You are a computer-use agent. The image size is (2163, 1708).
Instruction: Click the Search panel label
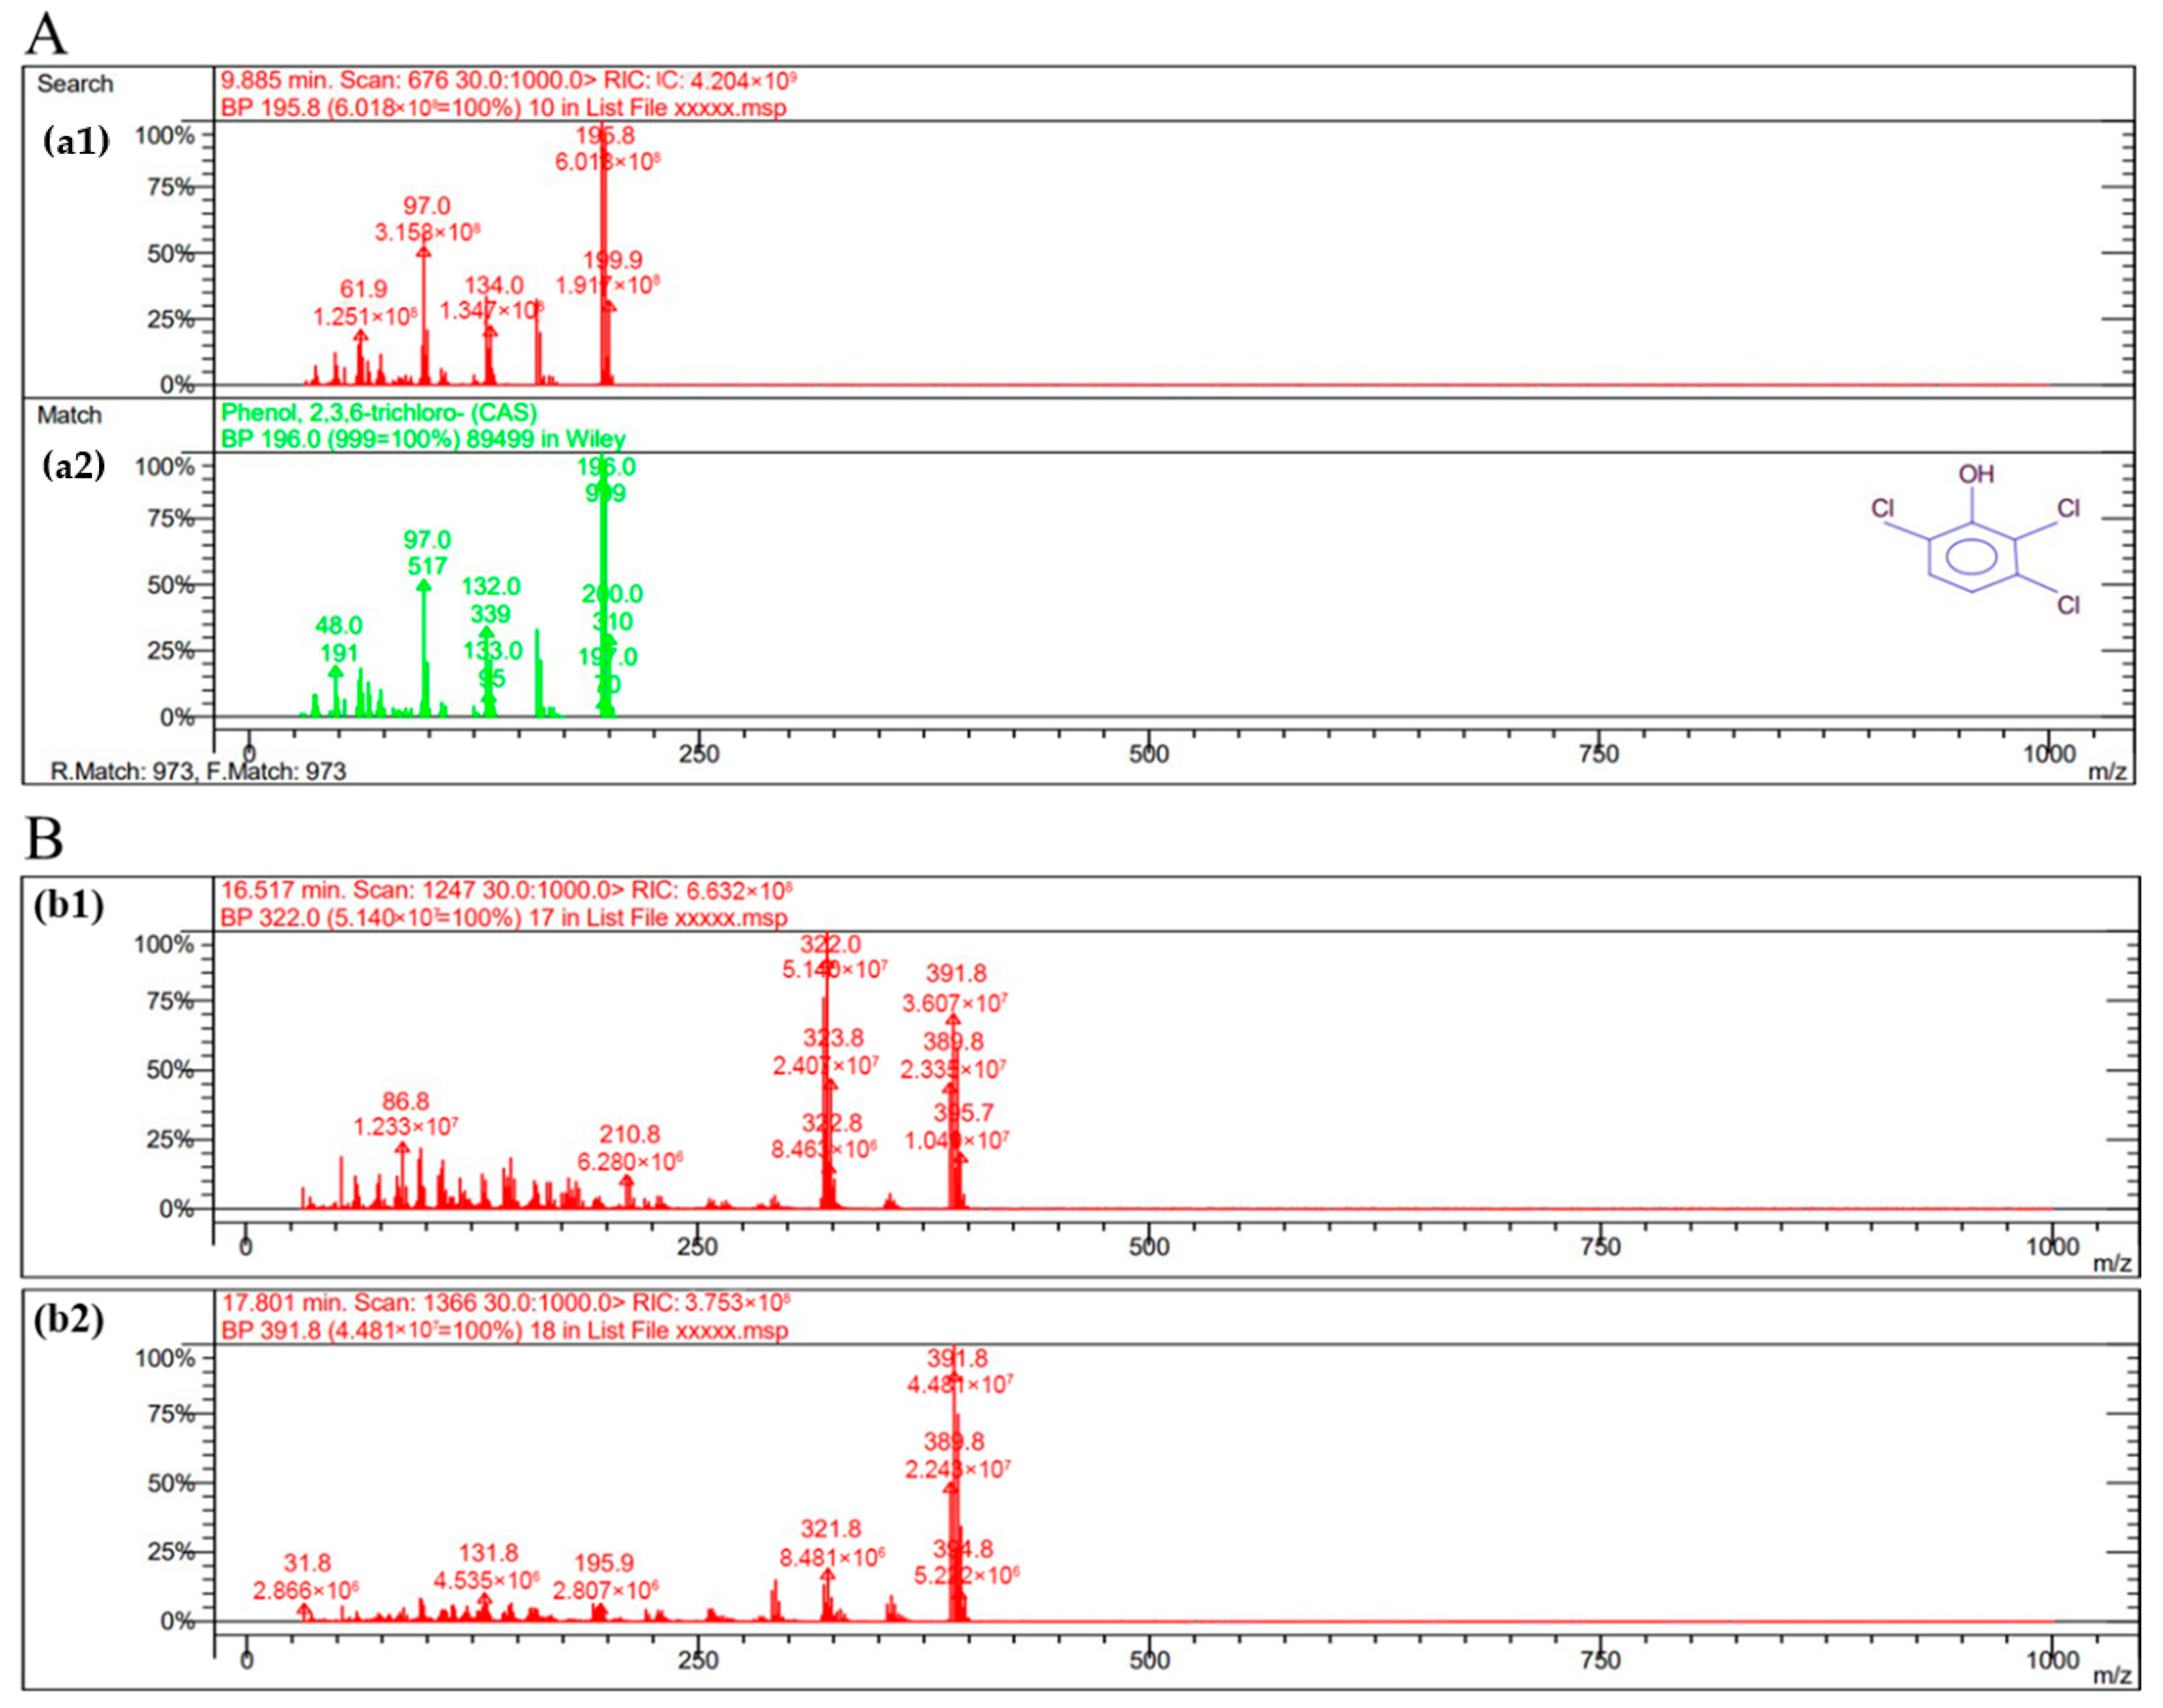pyautogui.click(x=75, y=84)
